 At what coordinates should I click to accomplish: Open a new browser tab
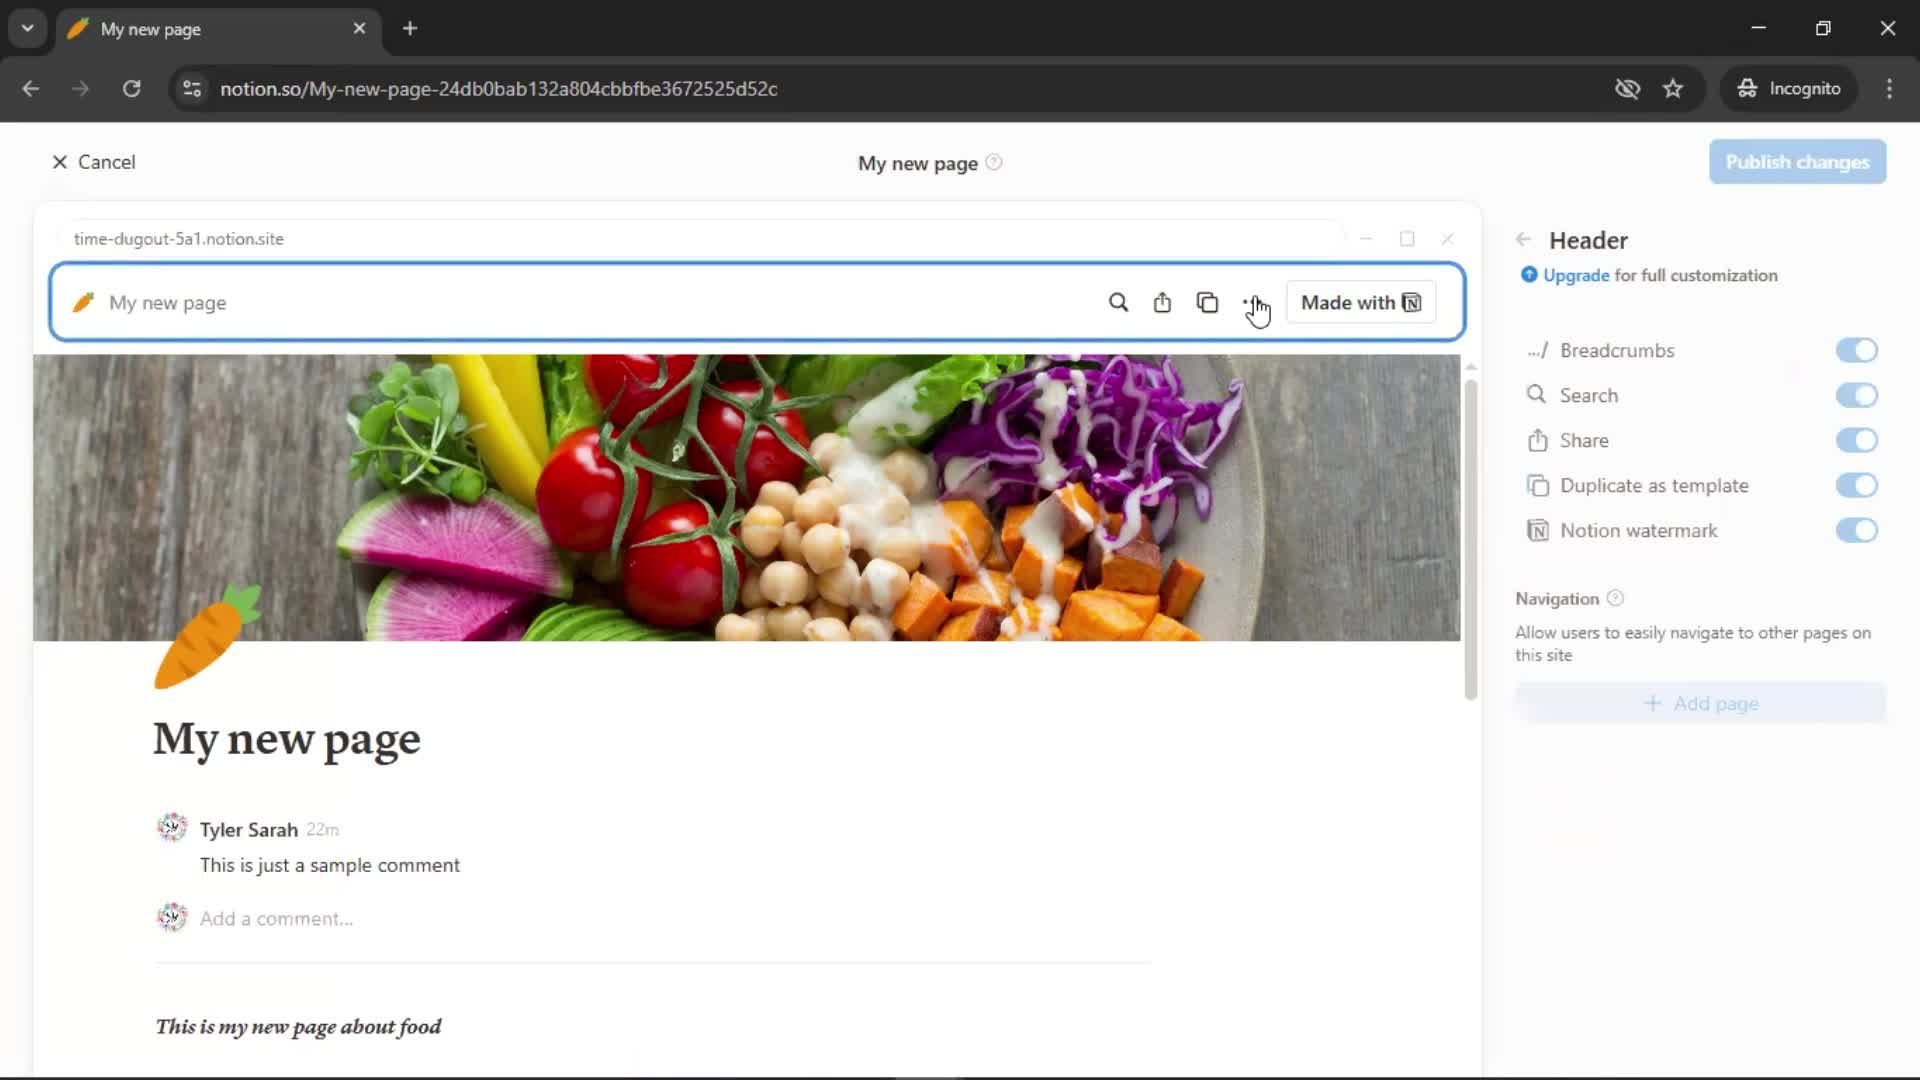coord(410,29)
